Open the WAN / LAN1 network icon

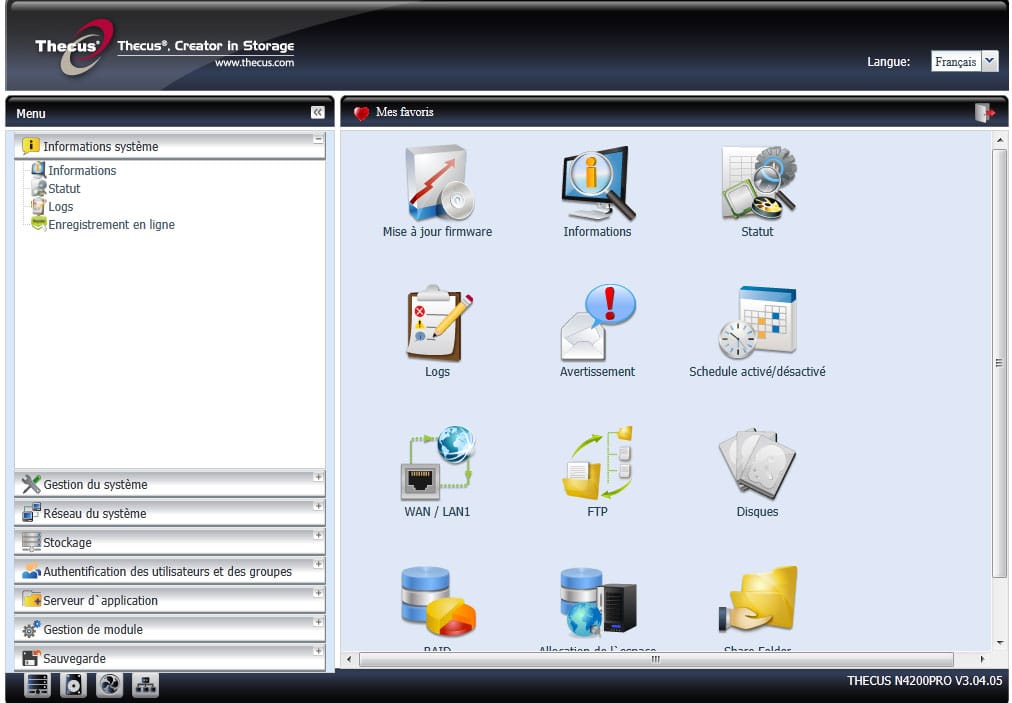pyautogui.click(x=438, y=463)
